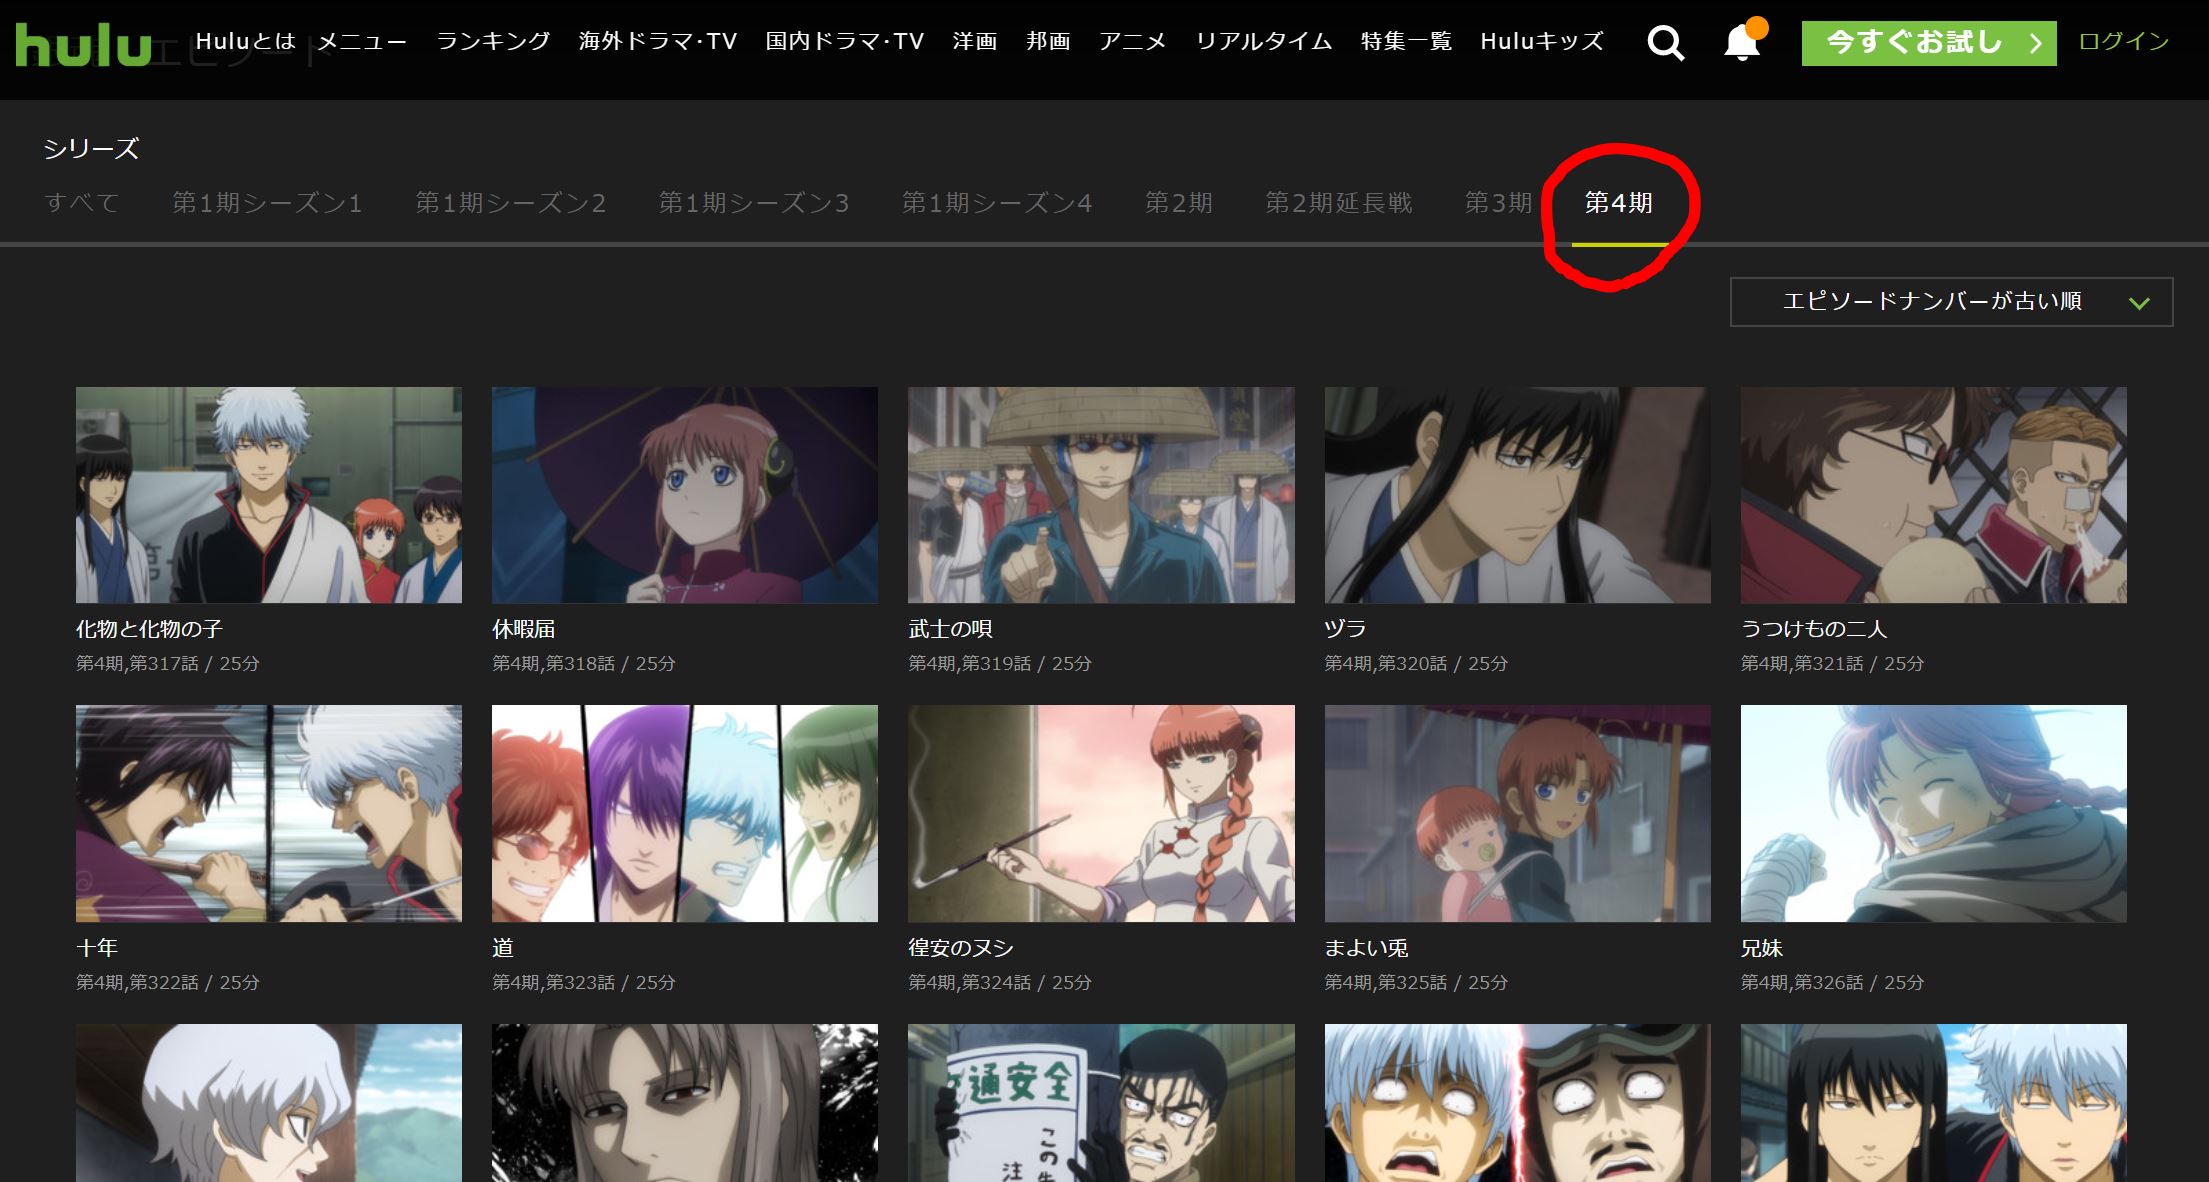
Task: Click the 武士の唄 title text
Action: 950,629
